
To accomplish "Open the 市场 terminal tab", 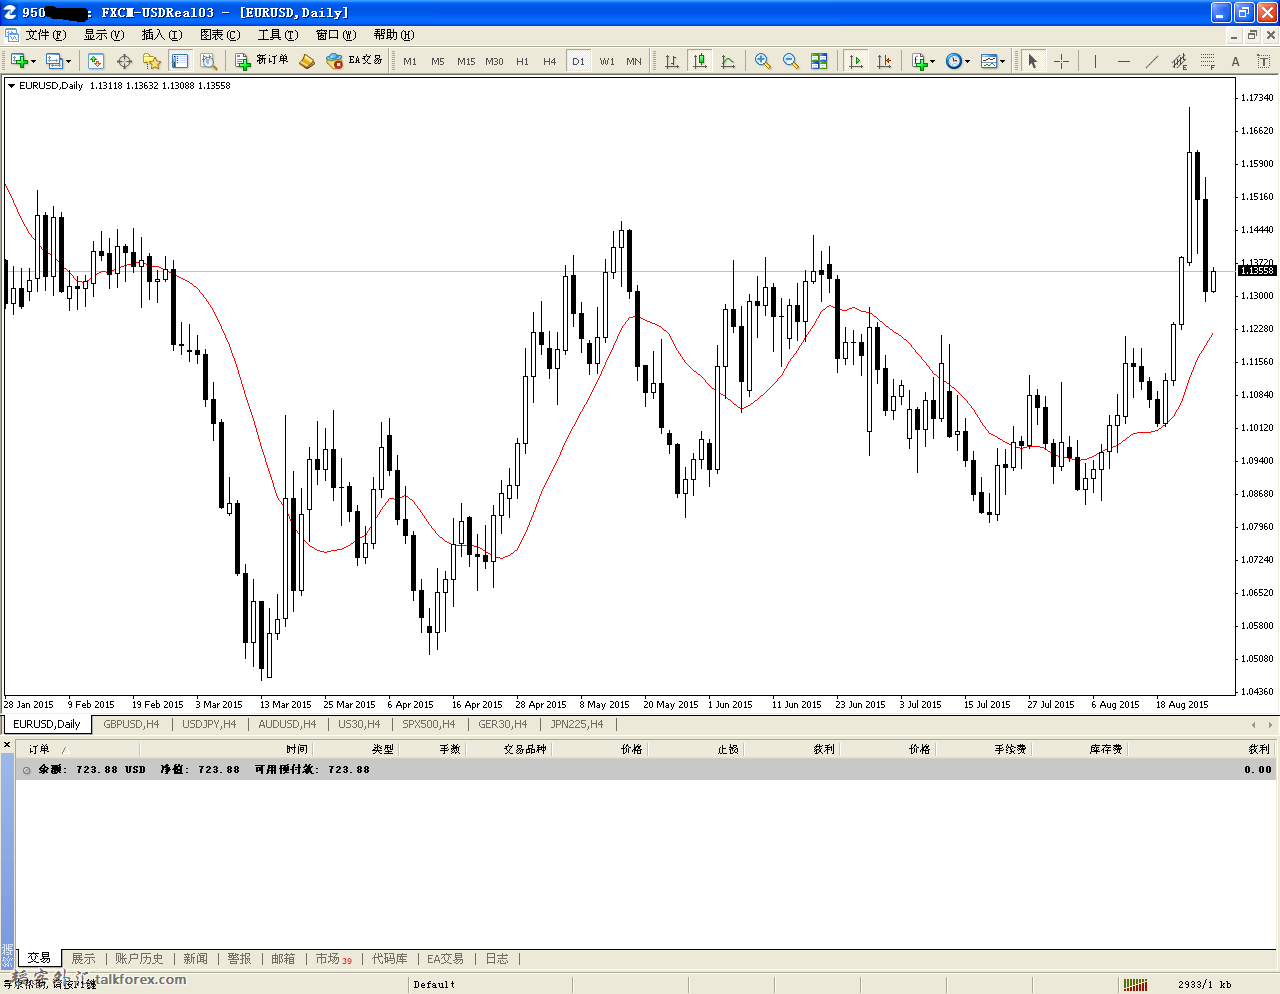I will [333, 958].
